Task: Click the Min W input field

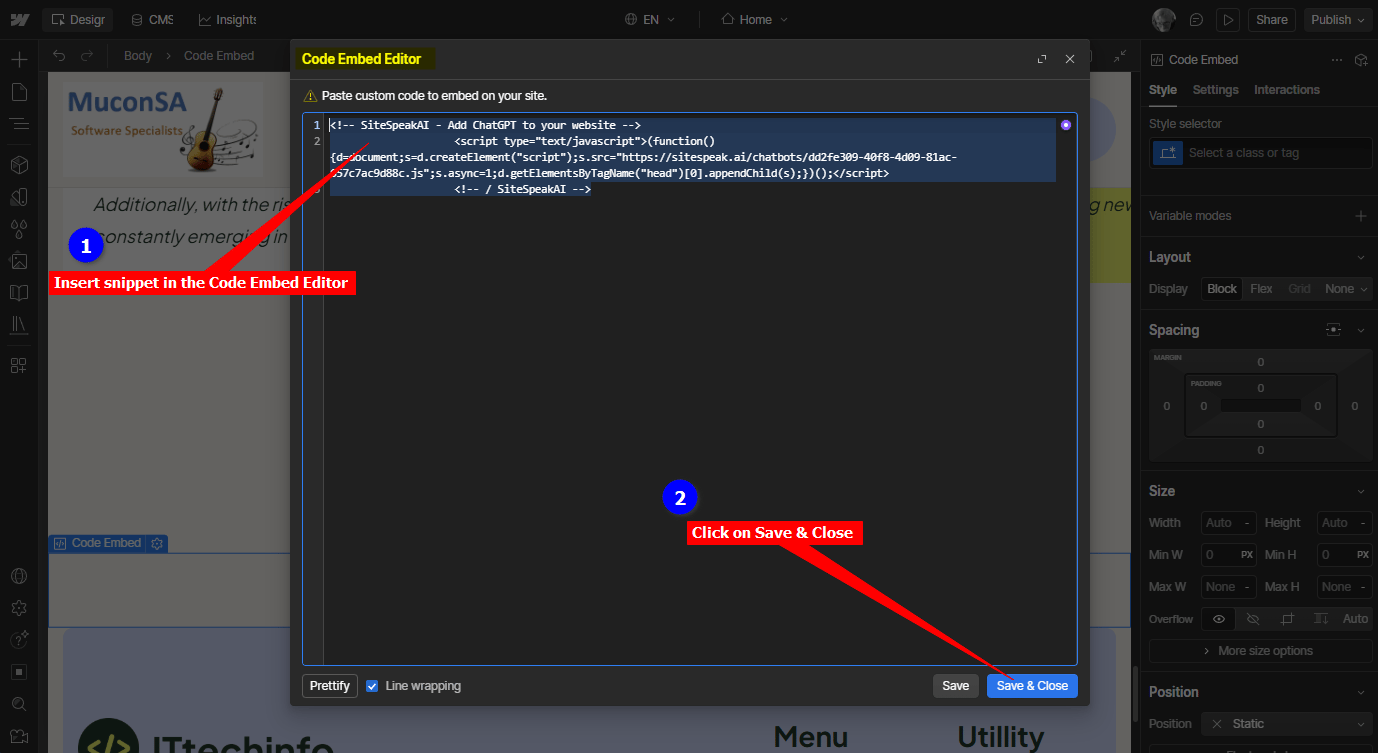Action: coord(1229,555)
